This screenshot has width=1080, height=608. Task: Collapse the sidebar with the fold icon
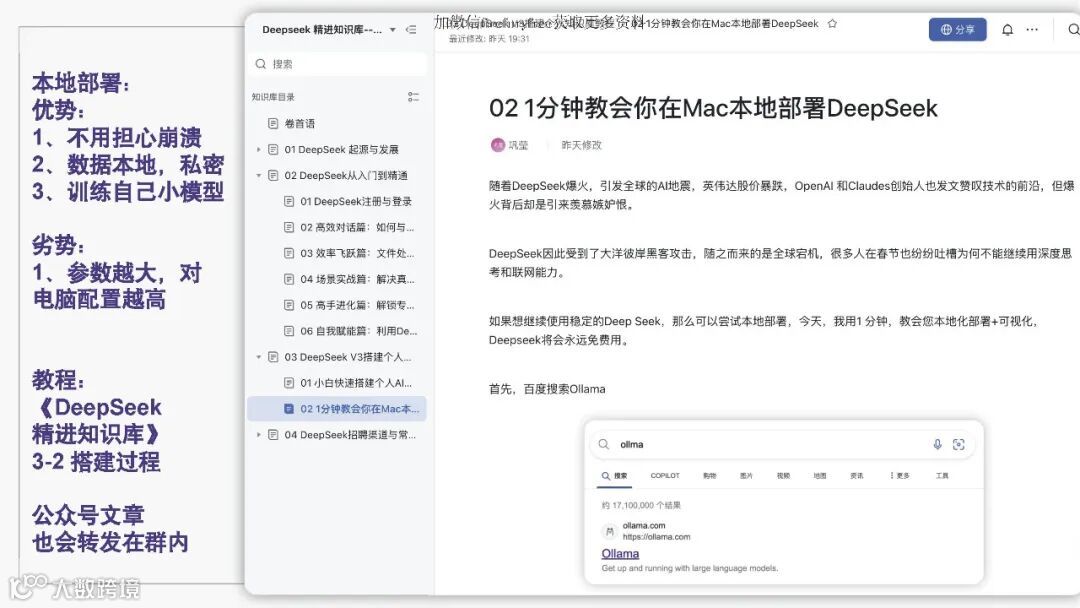[x=411, y=30]
